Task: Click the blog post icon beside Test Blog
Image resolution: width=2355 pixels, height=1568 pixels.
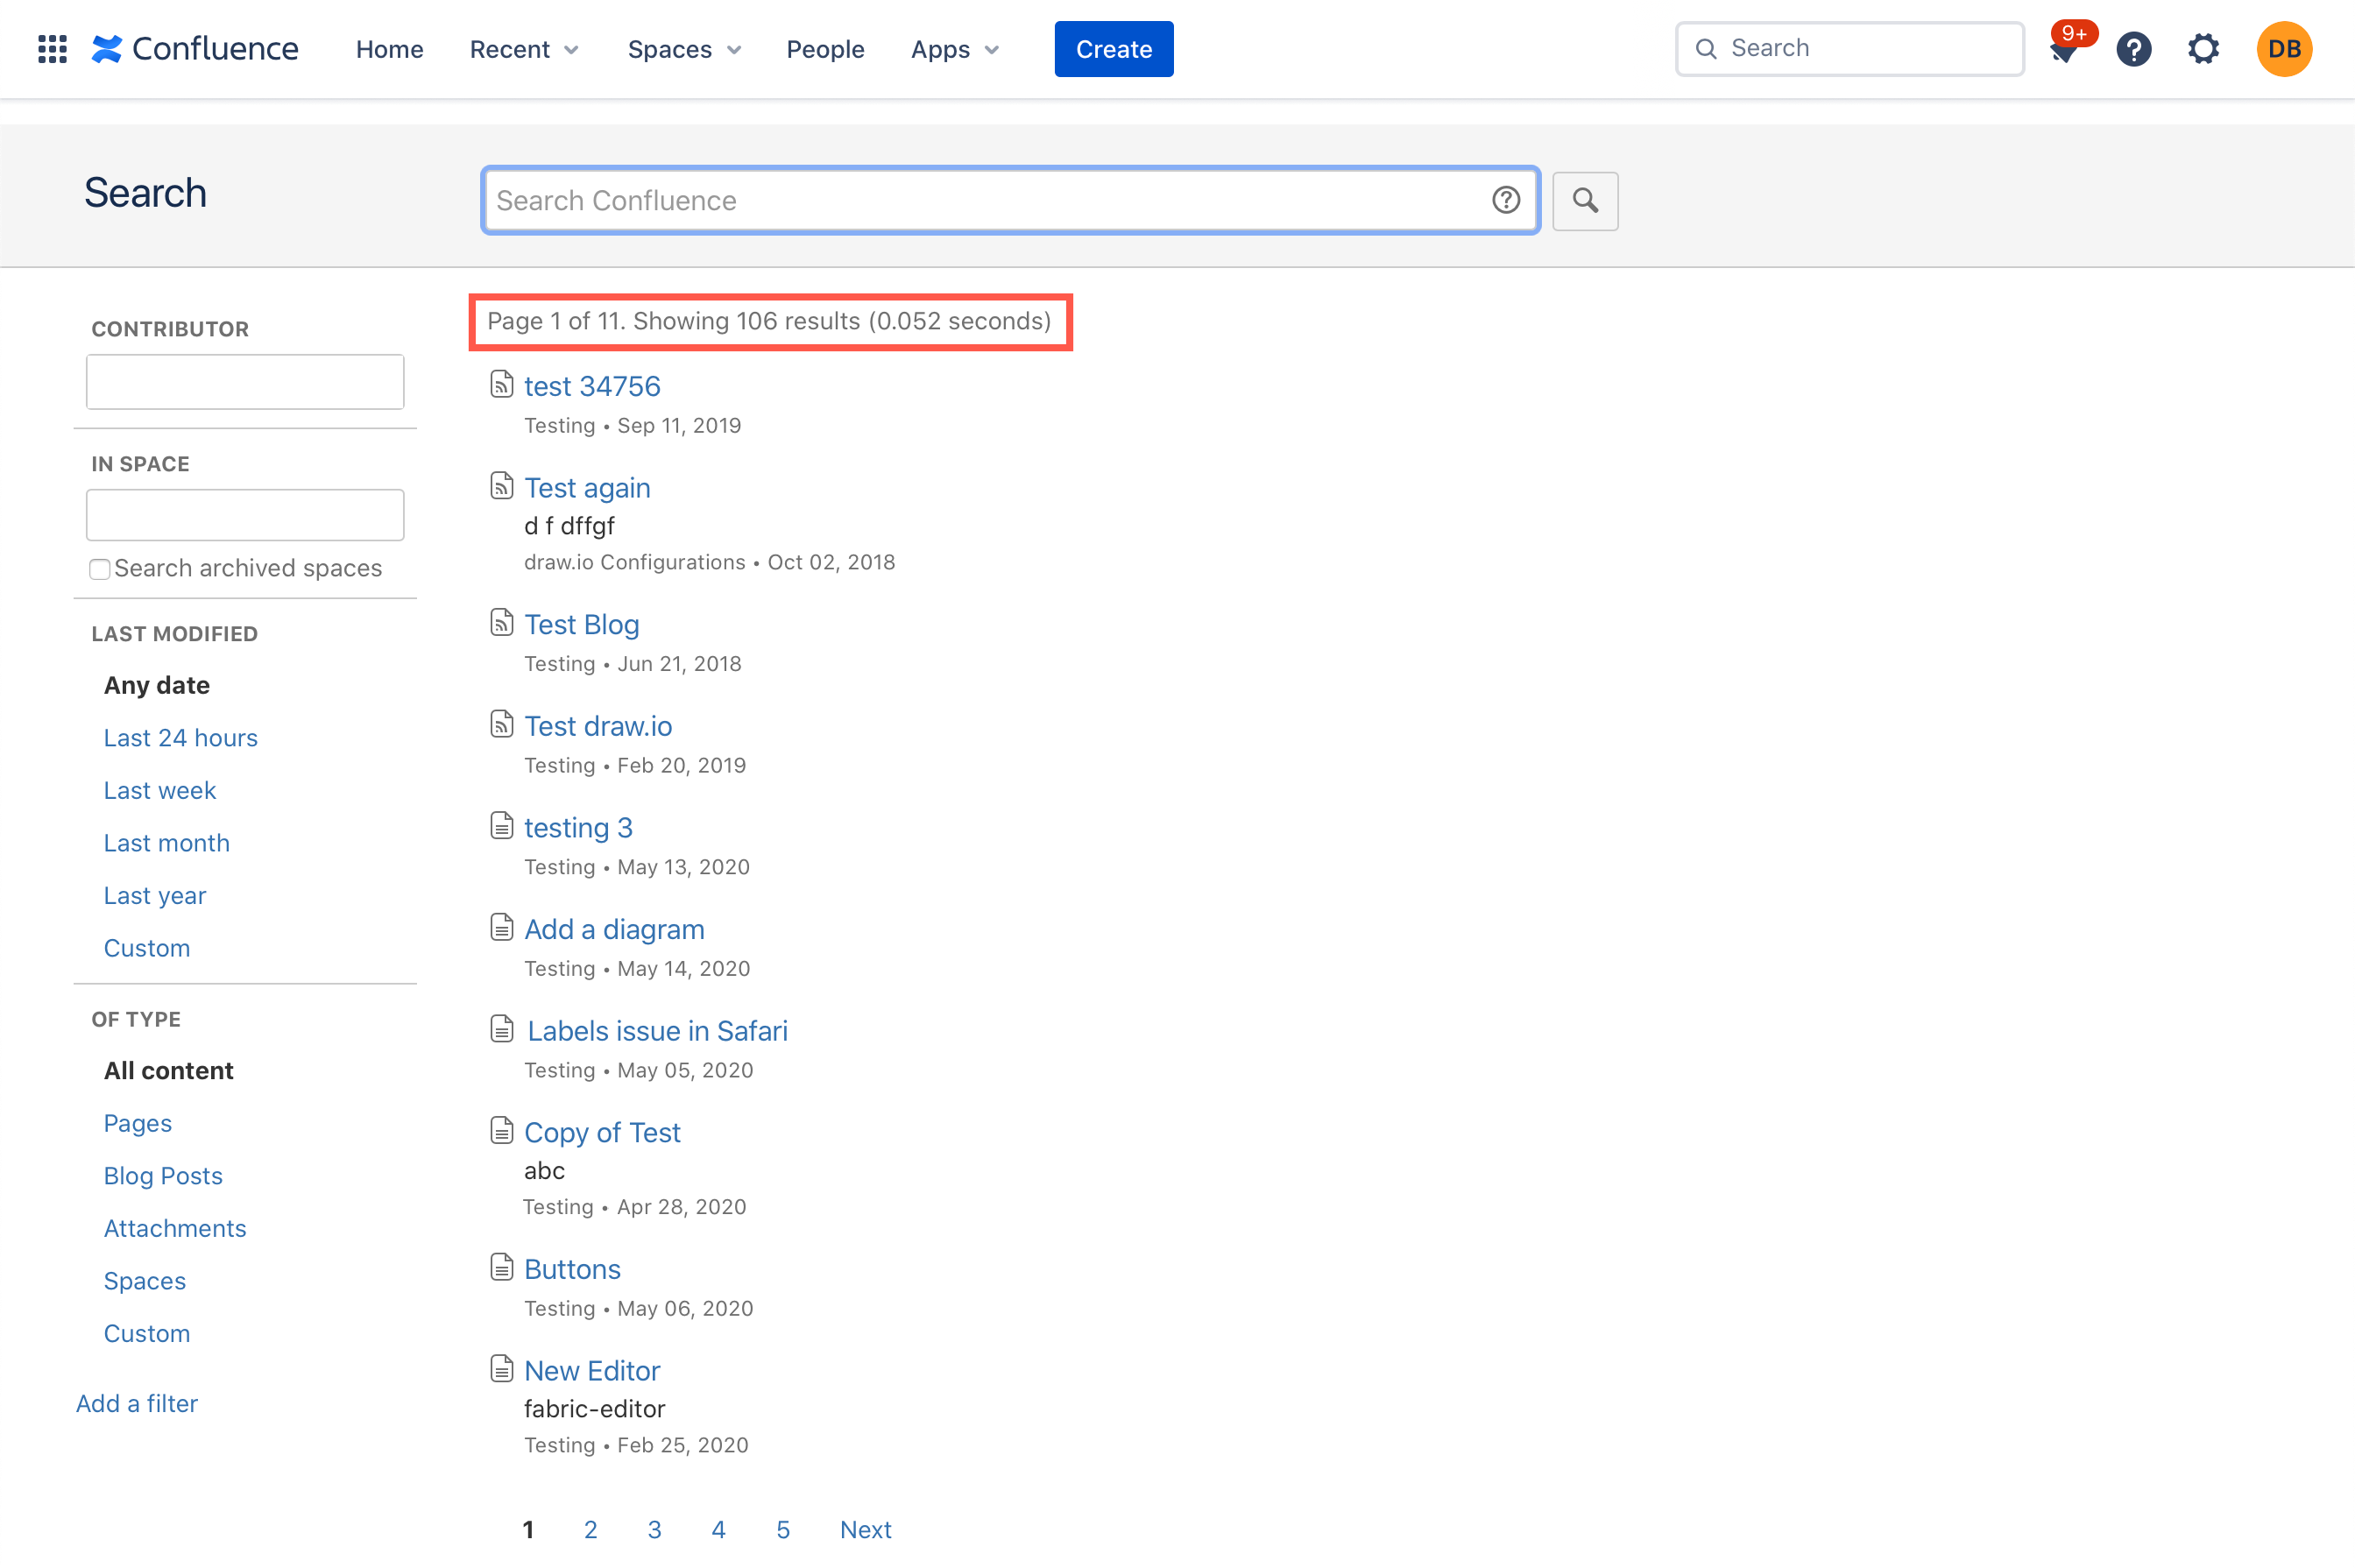Action: (502, 621)
